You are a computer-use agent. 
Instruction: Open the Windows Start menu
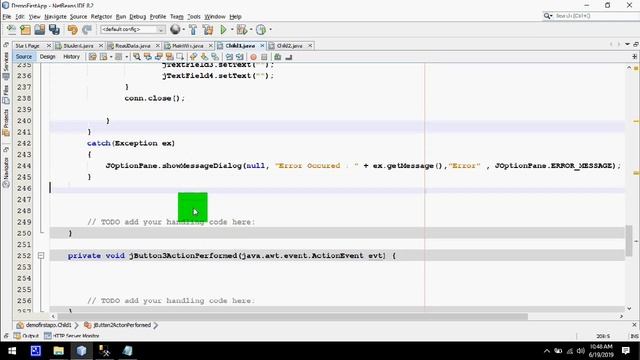12,351
